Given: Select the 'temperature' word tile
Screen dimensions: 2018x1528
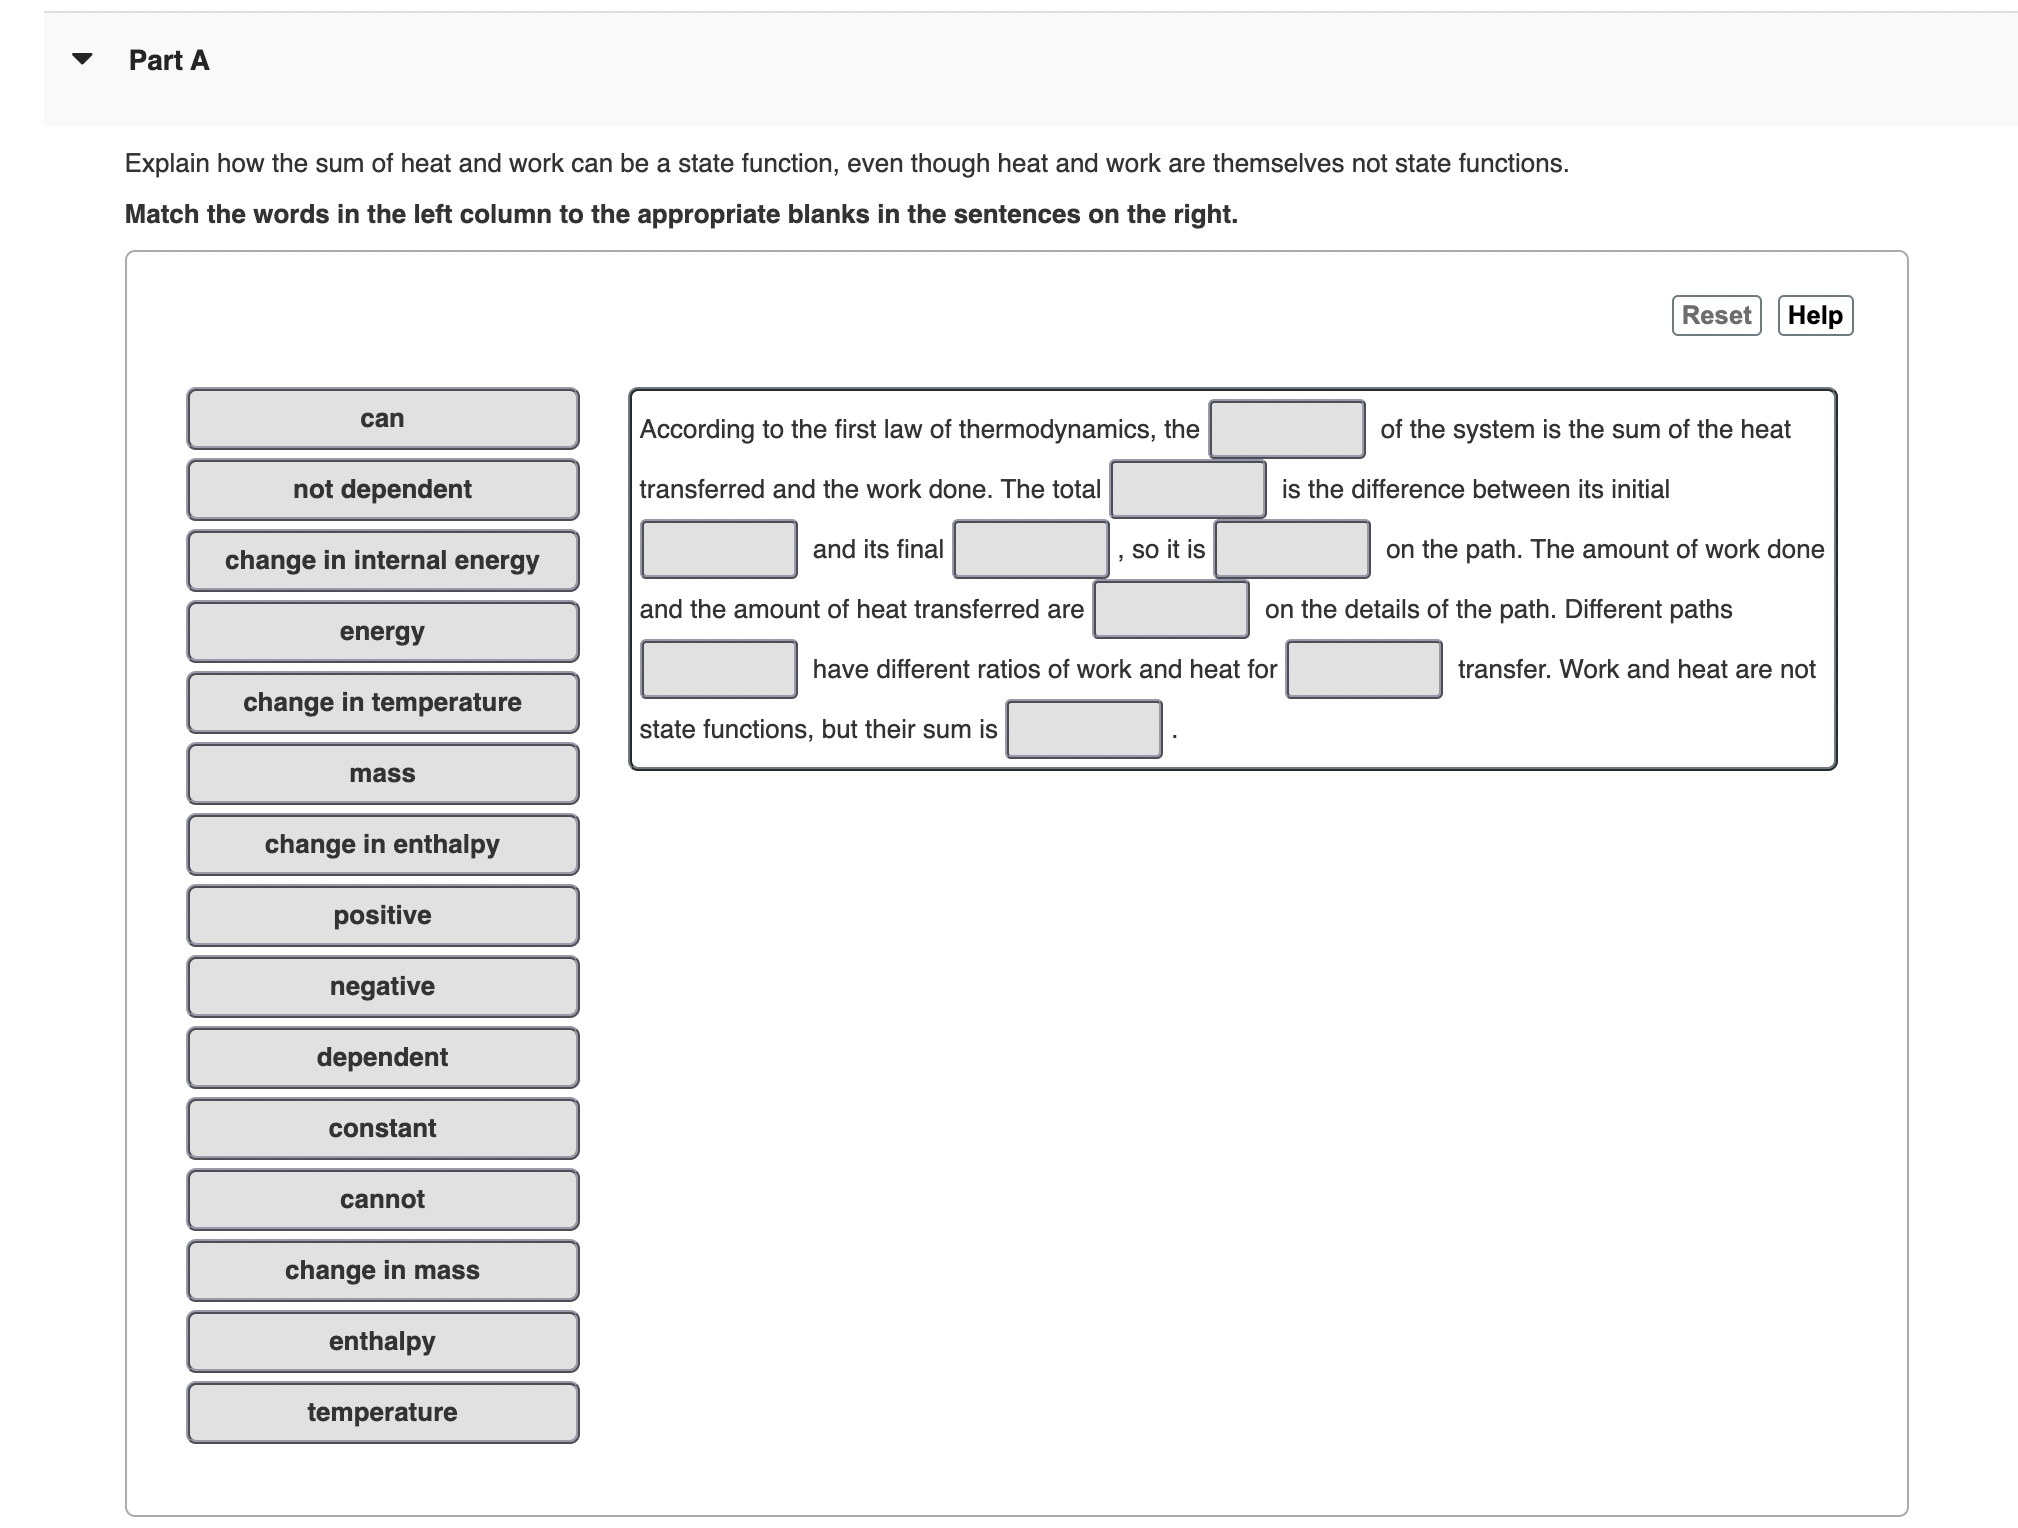Looking at the screenshot, I should (382, 1412).
